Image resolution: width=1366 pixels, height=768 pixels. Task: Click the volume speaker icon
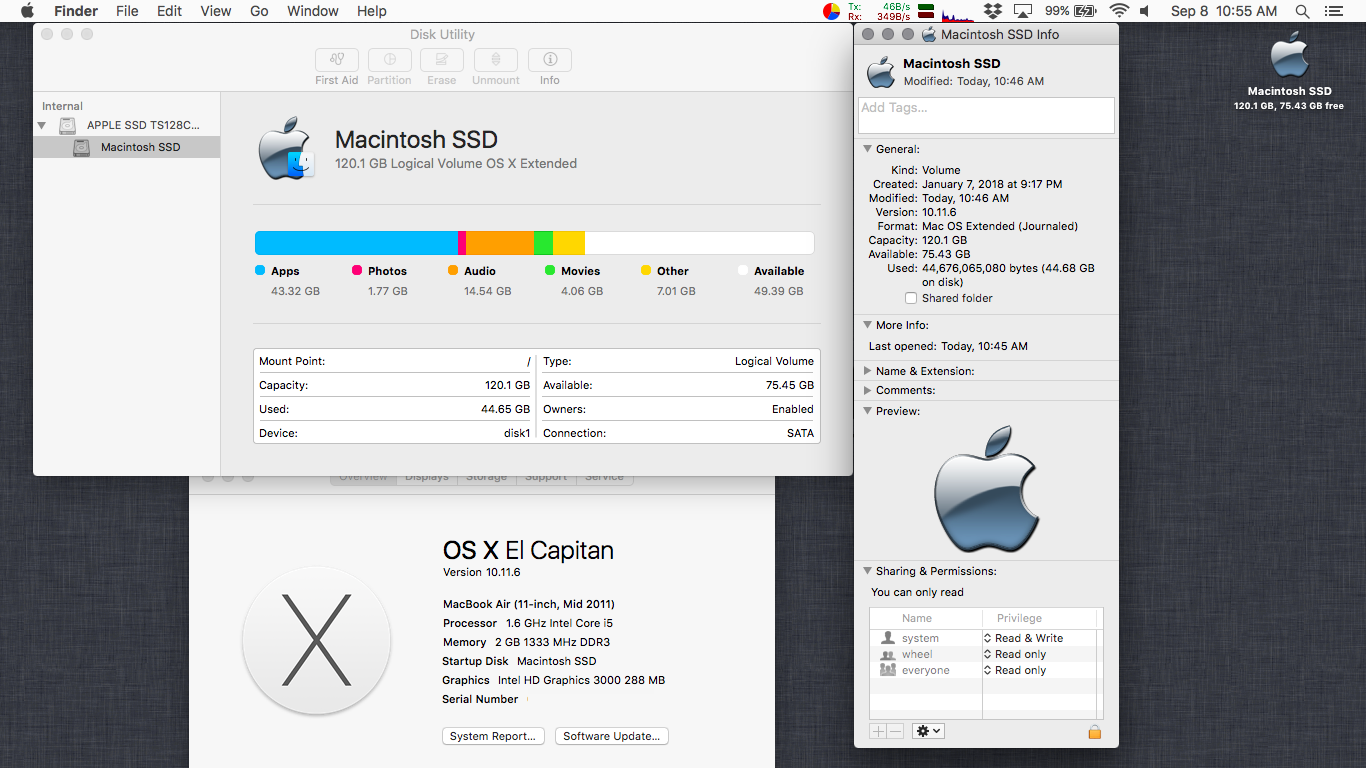tap(1145, 11)
